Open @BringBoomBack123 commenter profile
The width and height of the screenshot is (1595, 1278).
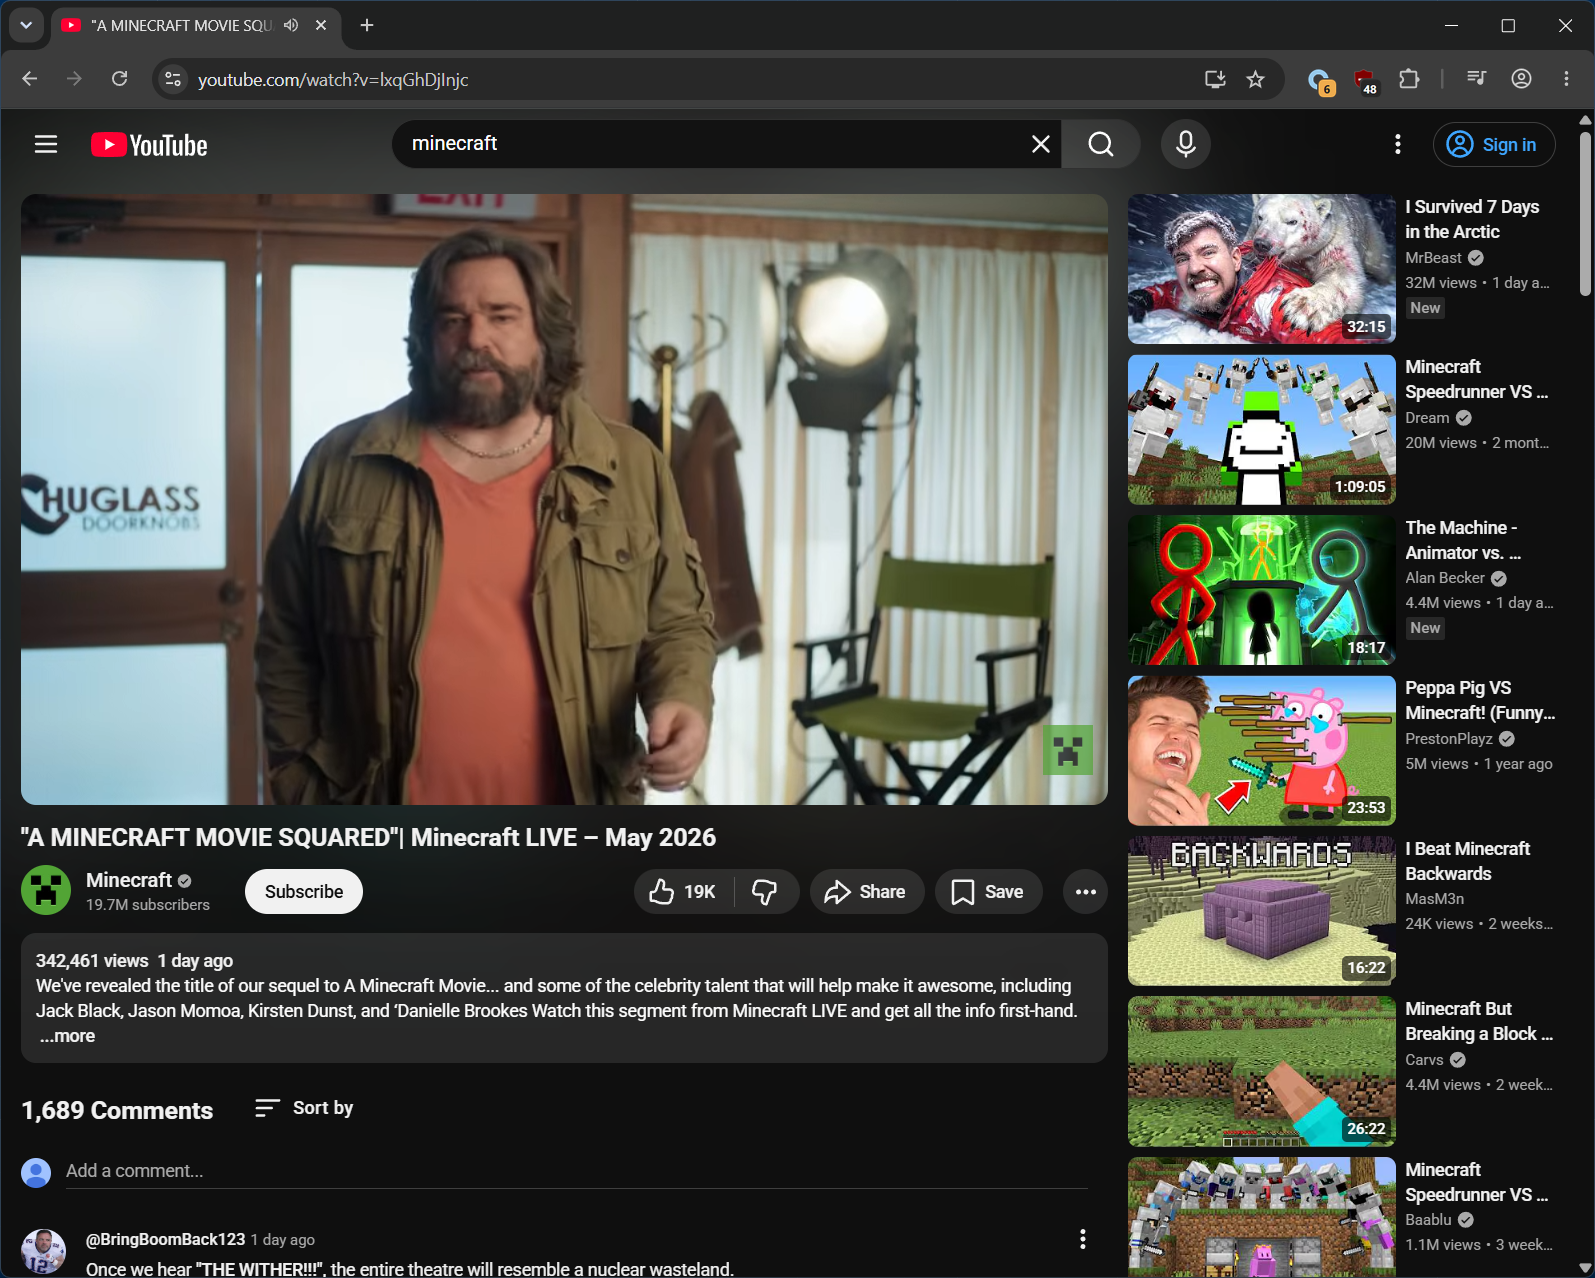[x=165, y=1240]
